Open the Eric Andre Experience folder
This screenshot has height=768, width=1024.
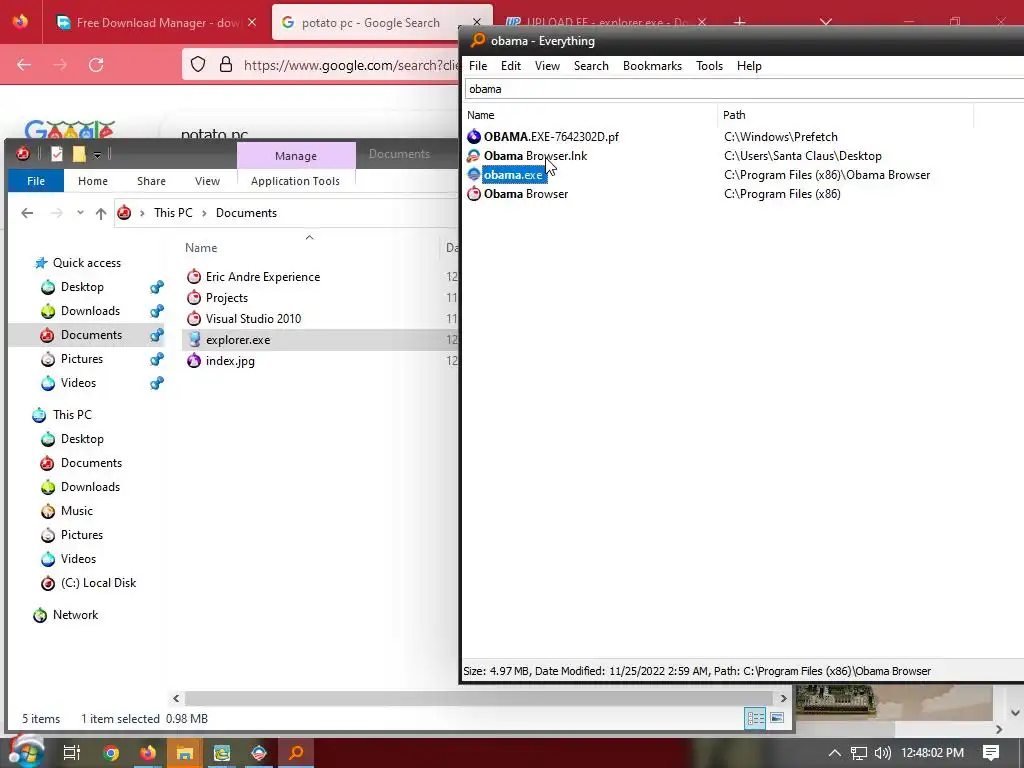click(263, 277)
